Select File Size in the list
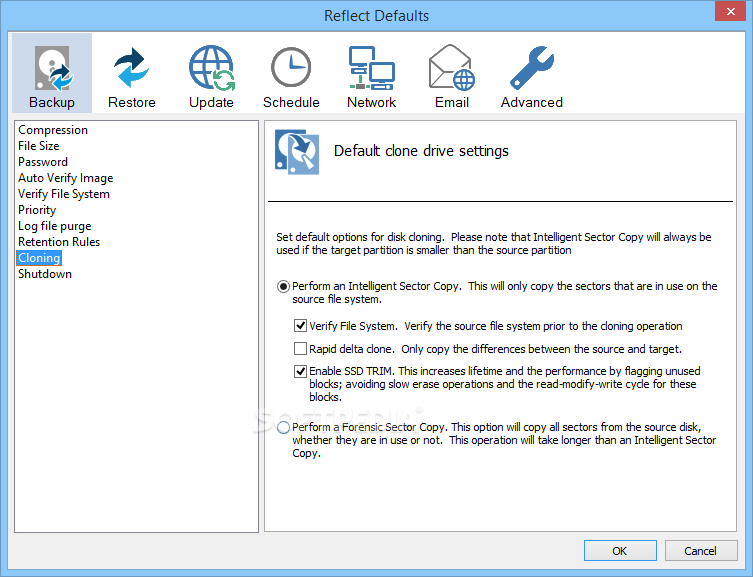The image size is (753, 577). point(38,146)
